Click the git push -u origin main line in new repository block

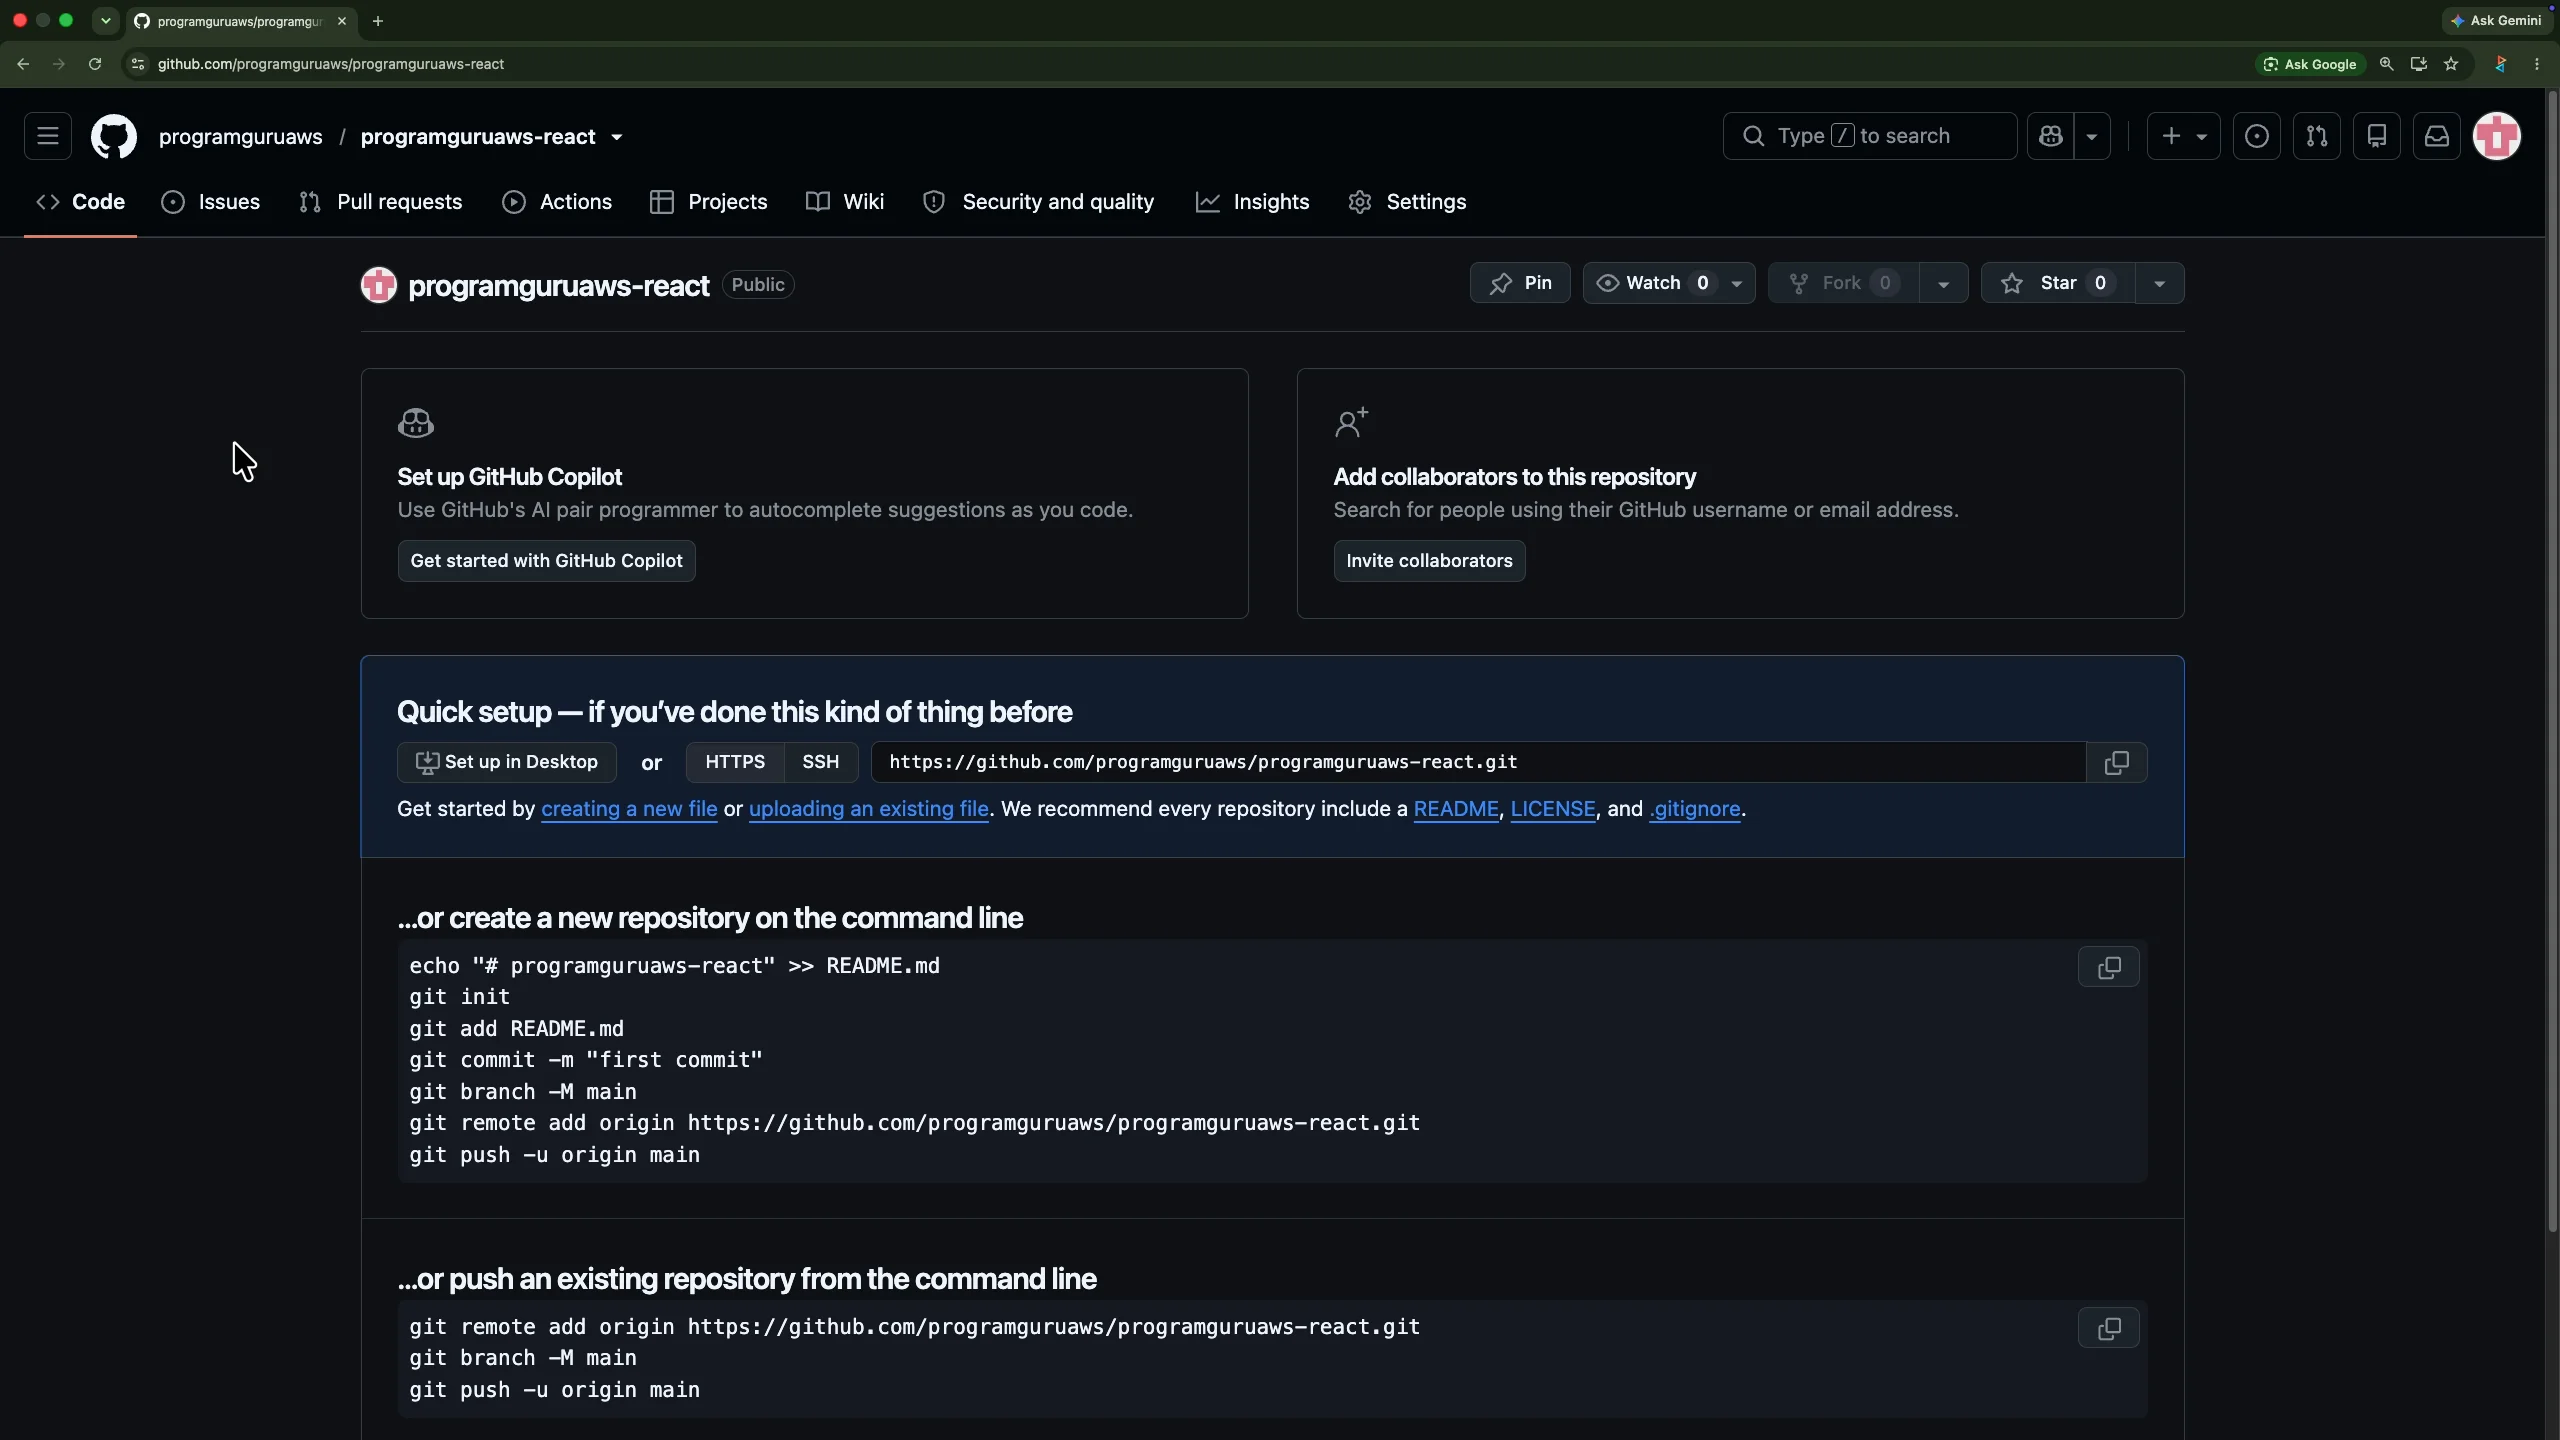(x=554, y=1155)
